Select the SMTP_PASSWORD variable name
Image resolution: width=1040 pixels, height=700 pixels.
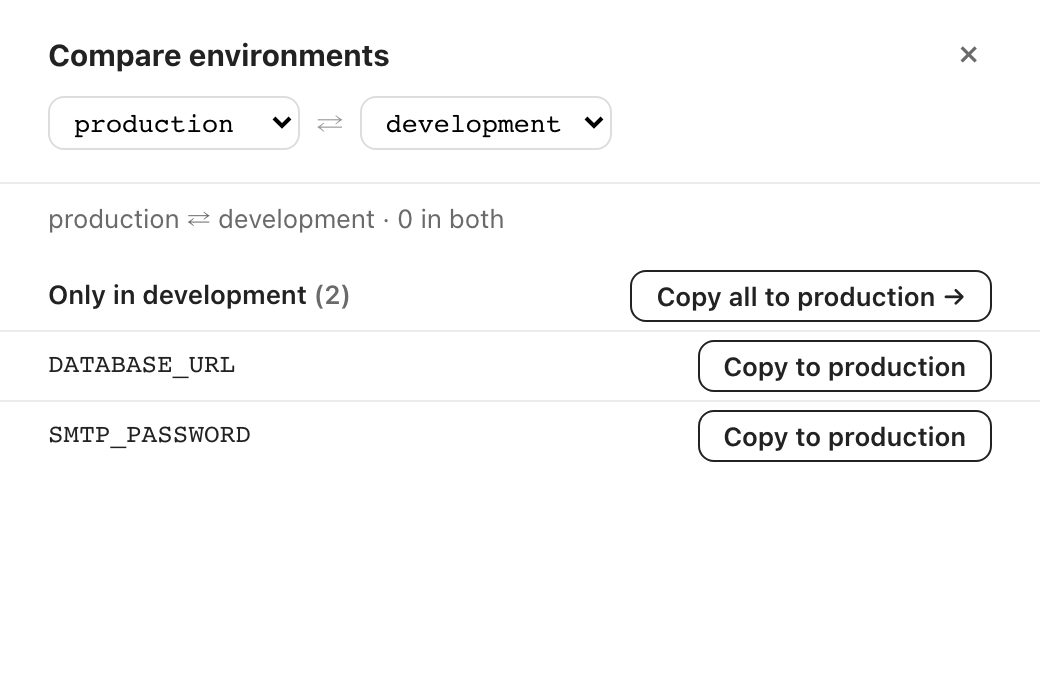149,435
